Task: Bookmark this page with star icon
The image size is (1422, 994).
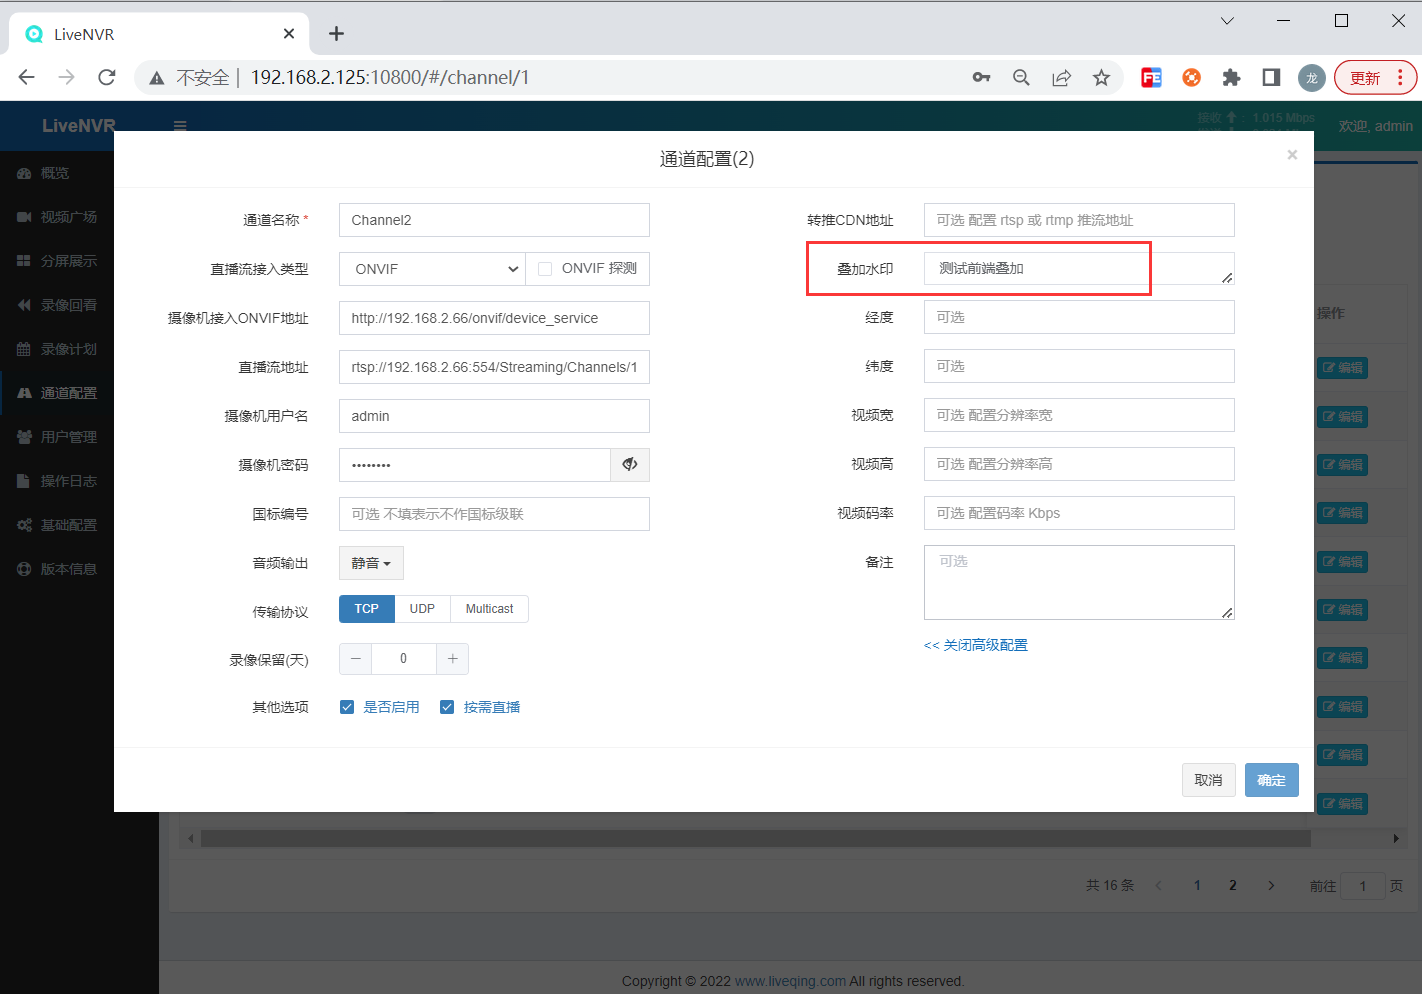Action: pyautogui.click(x=1101, y=77)
